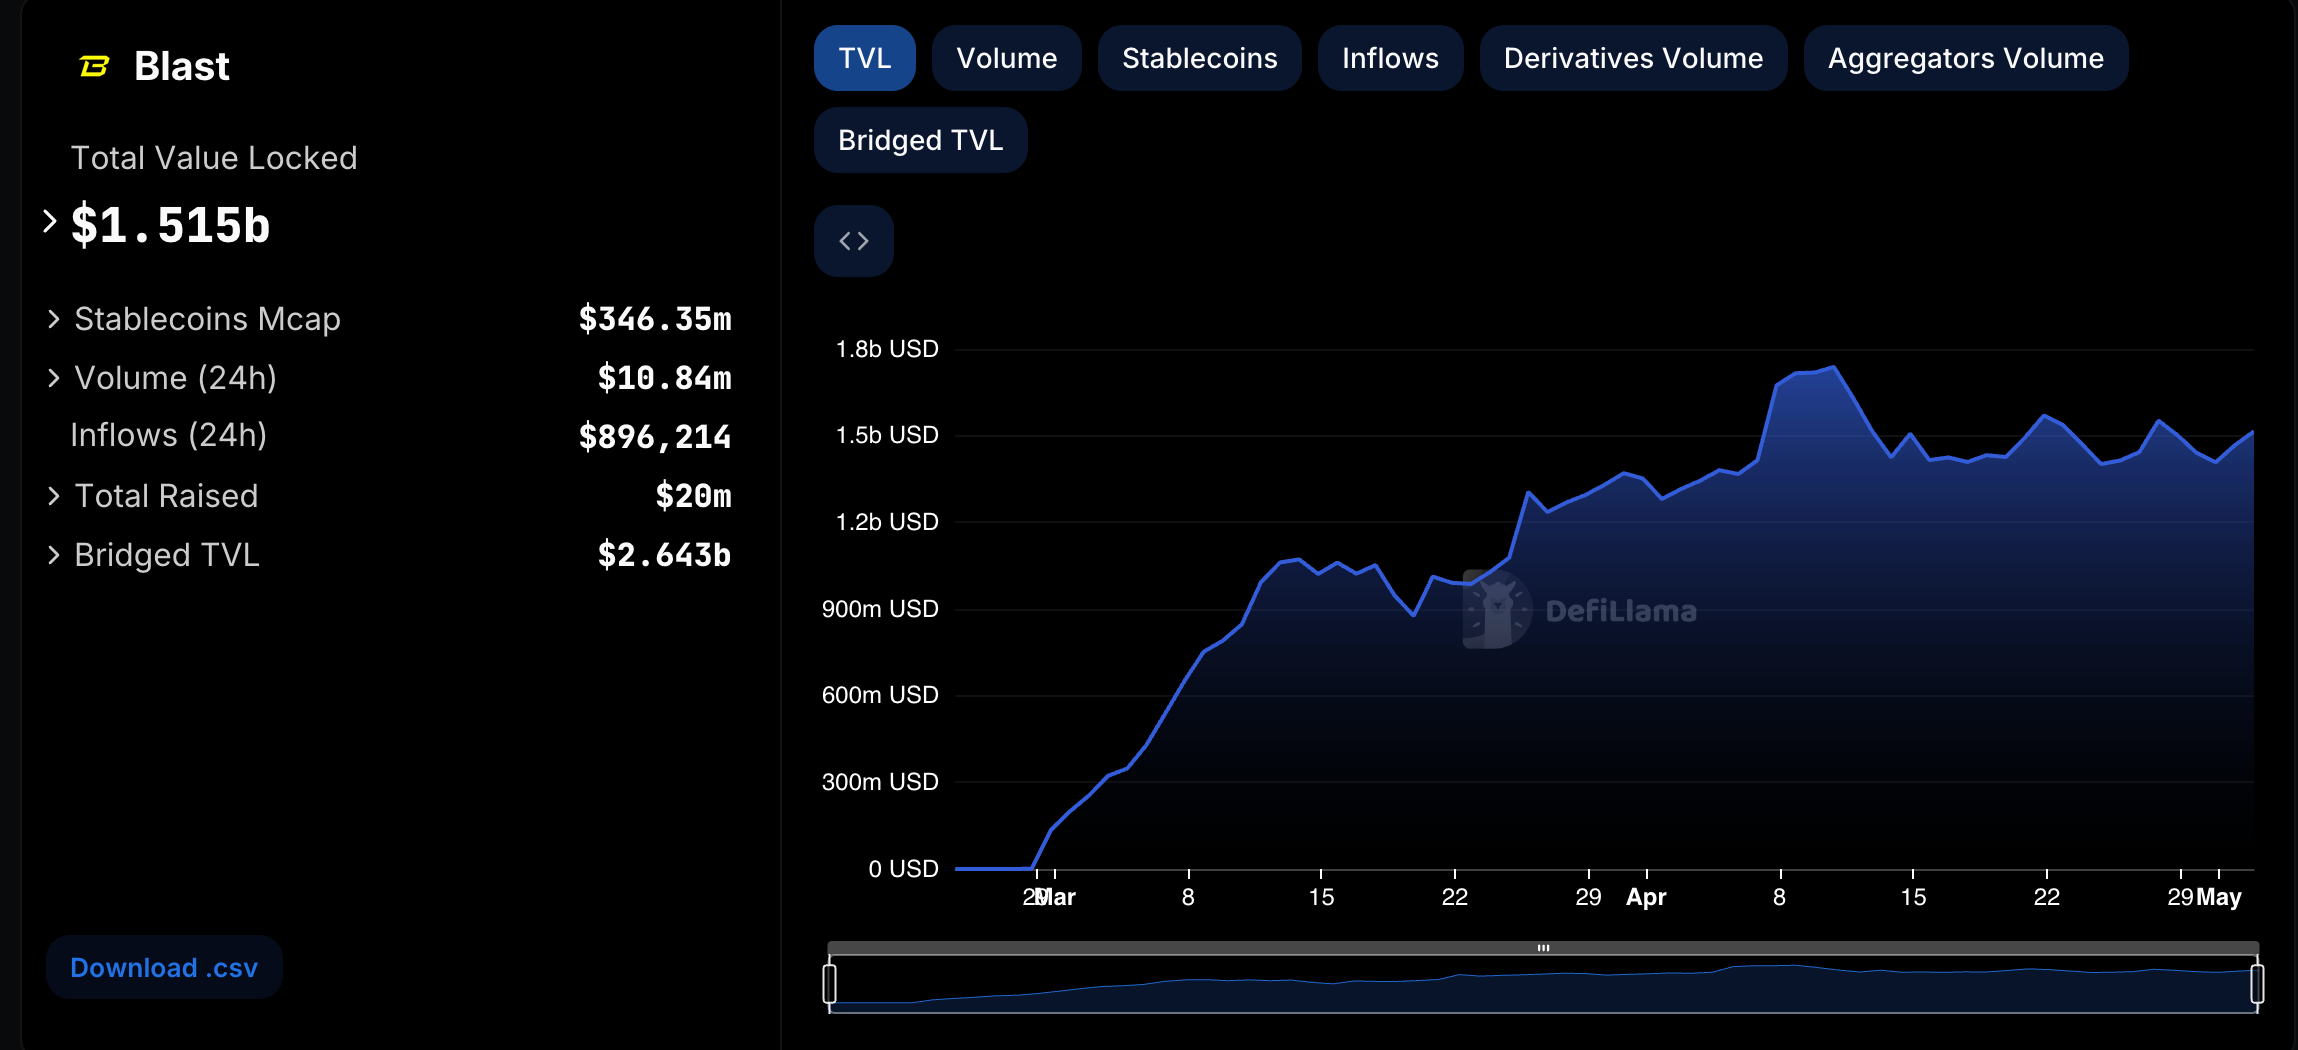Screen dimensions: 2298x1050
Task: Click the 300m USD axis label
Action: pyautogui.click(x=880, y=782)
